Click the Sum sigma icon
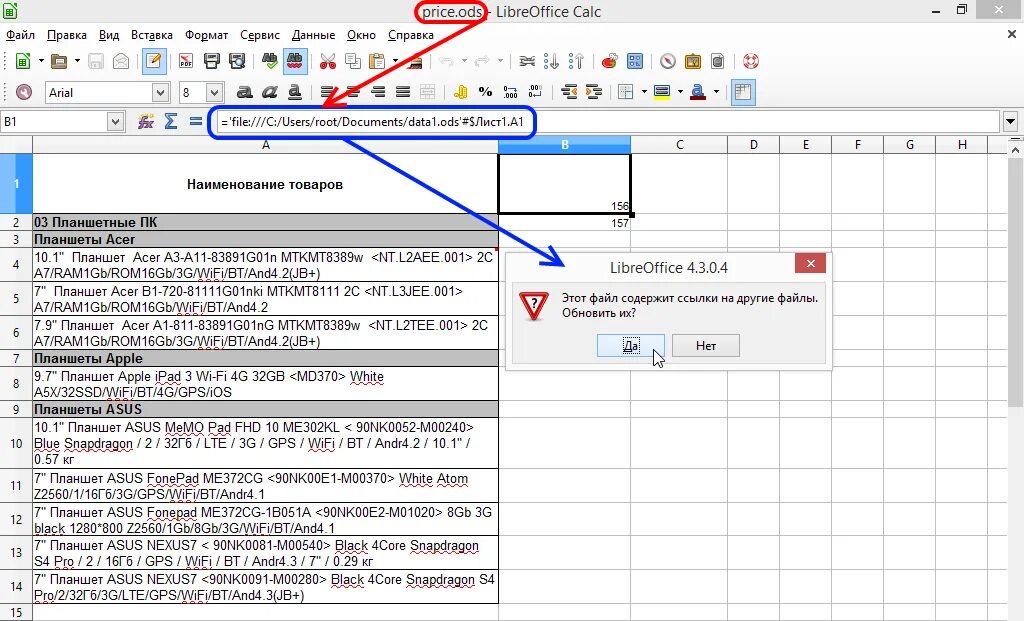Viewport: 1024px width, 621px height. click(170, 121)
